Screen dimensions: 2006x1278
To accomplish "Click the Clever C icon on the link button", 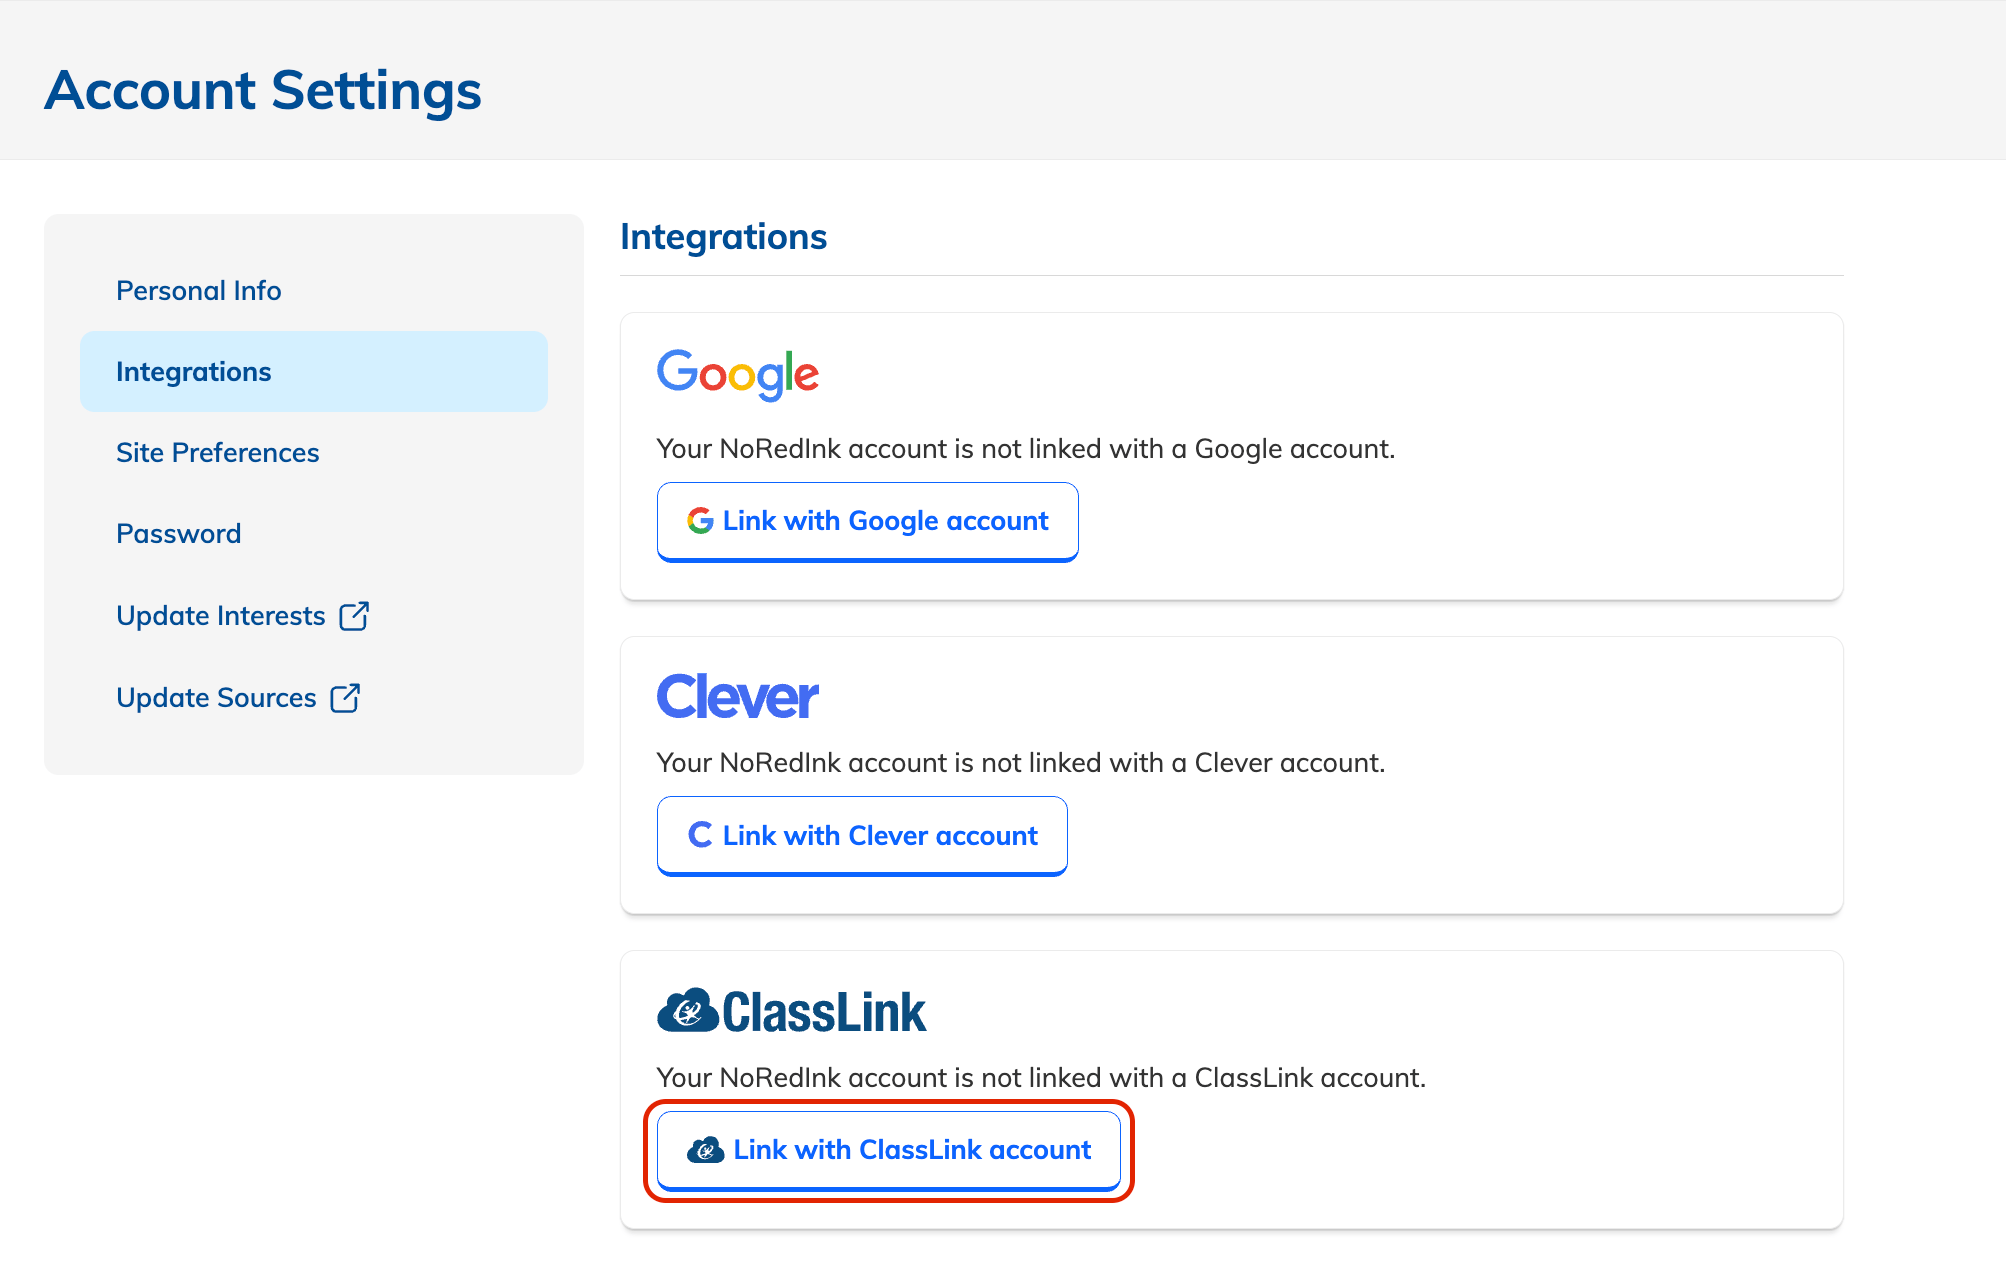I will (x=702, y=835).
